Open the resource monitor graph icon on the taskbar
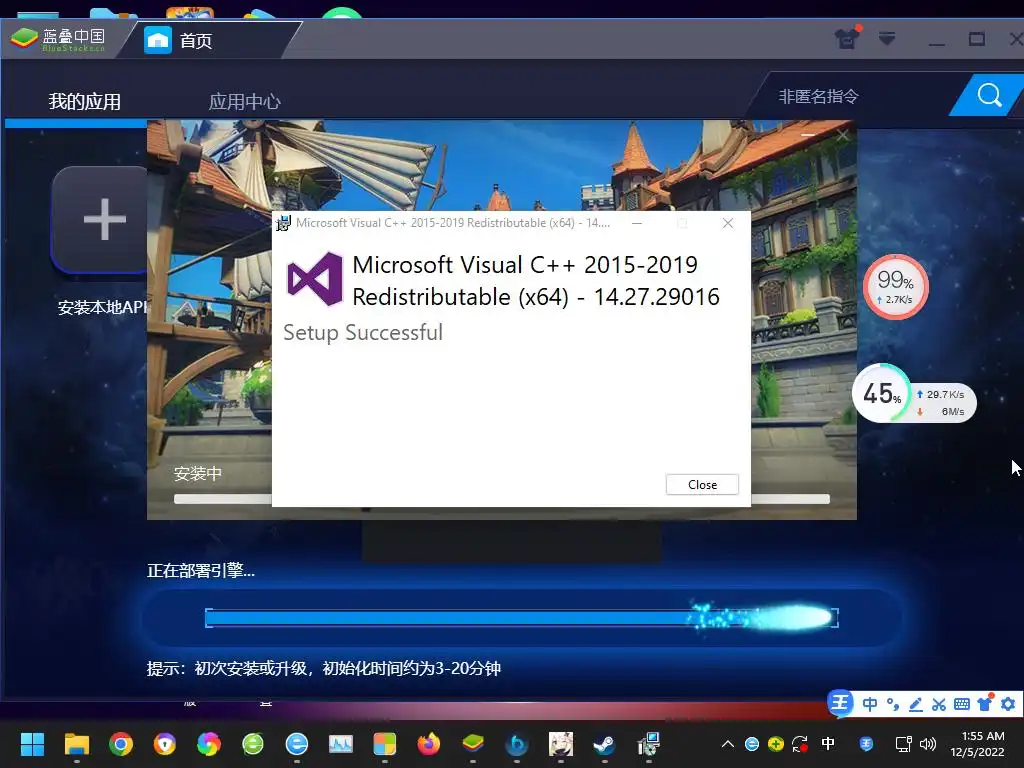Image resolution: width=1024 pixels, height=768 pixels. [341, 744]
